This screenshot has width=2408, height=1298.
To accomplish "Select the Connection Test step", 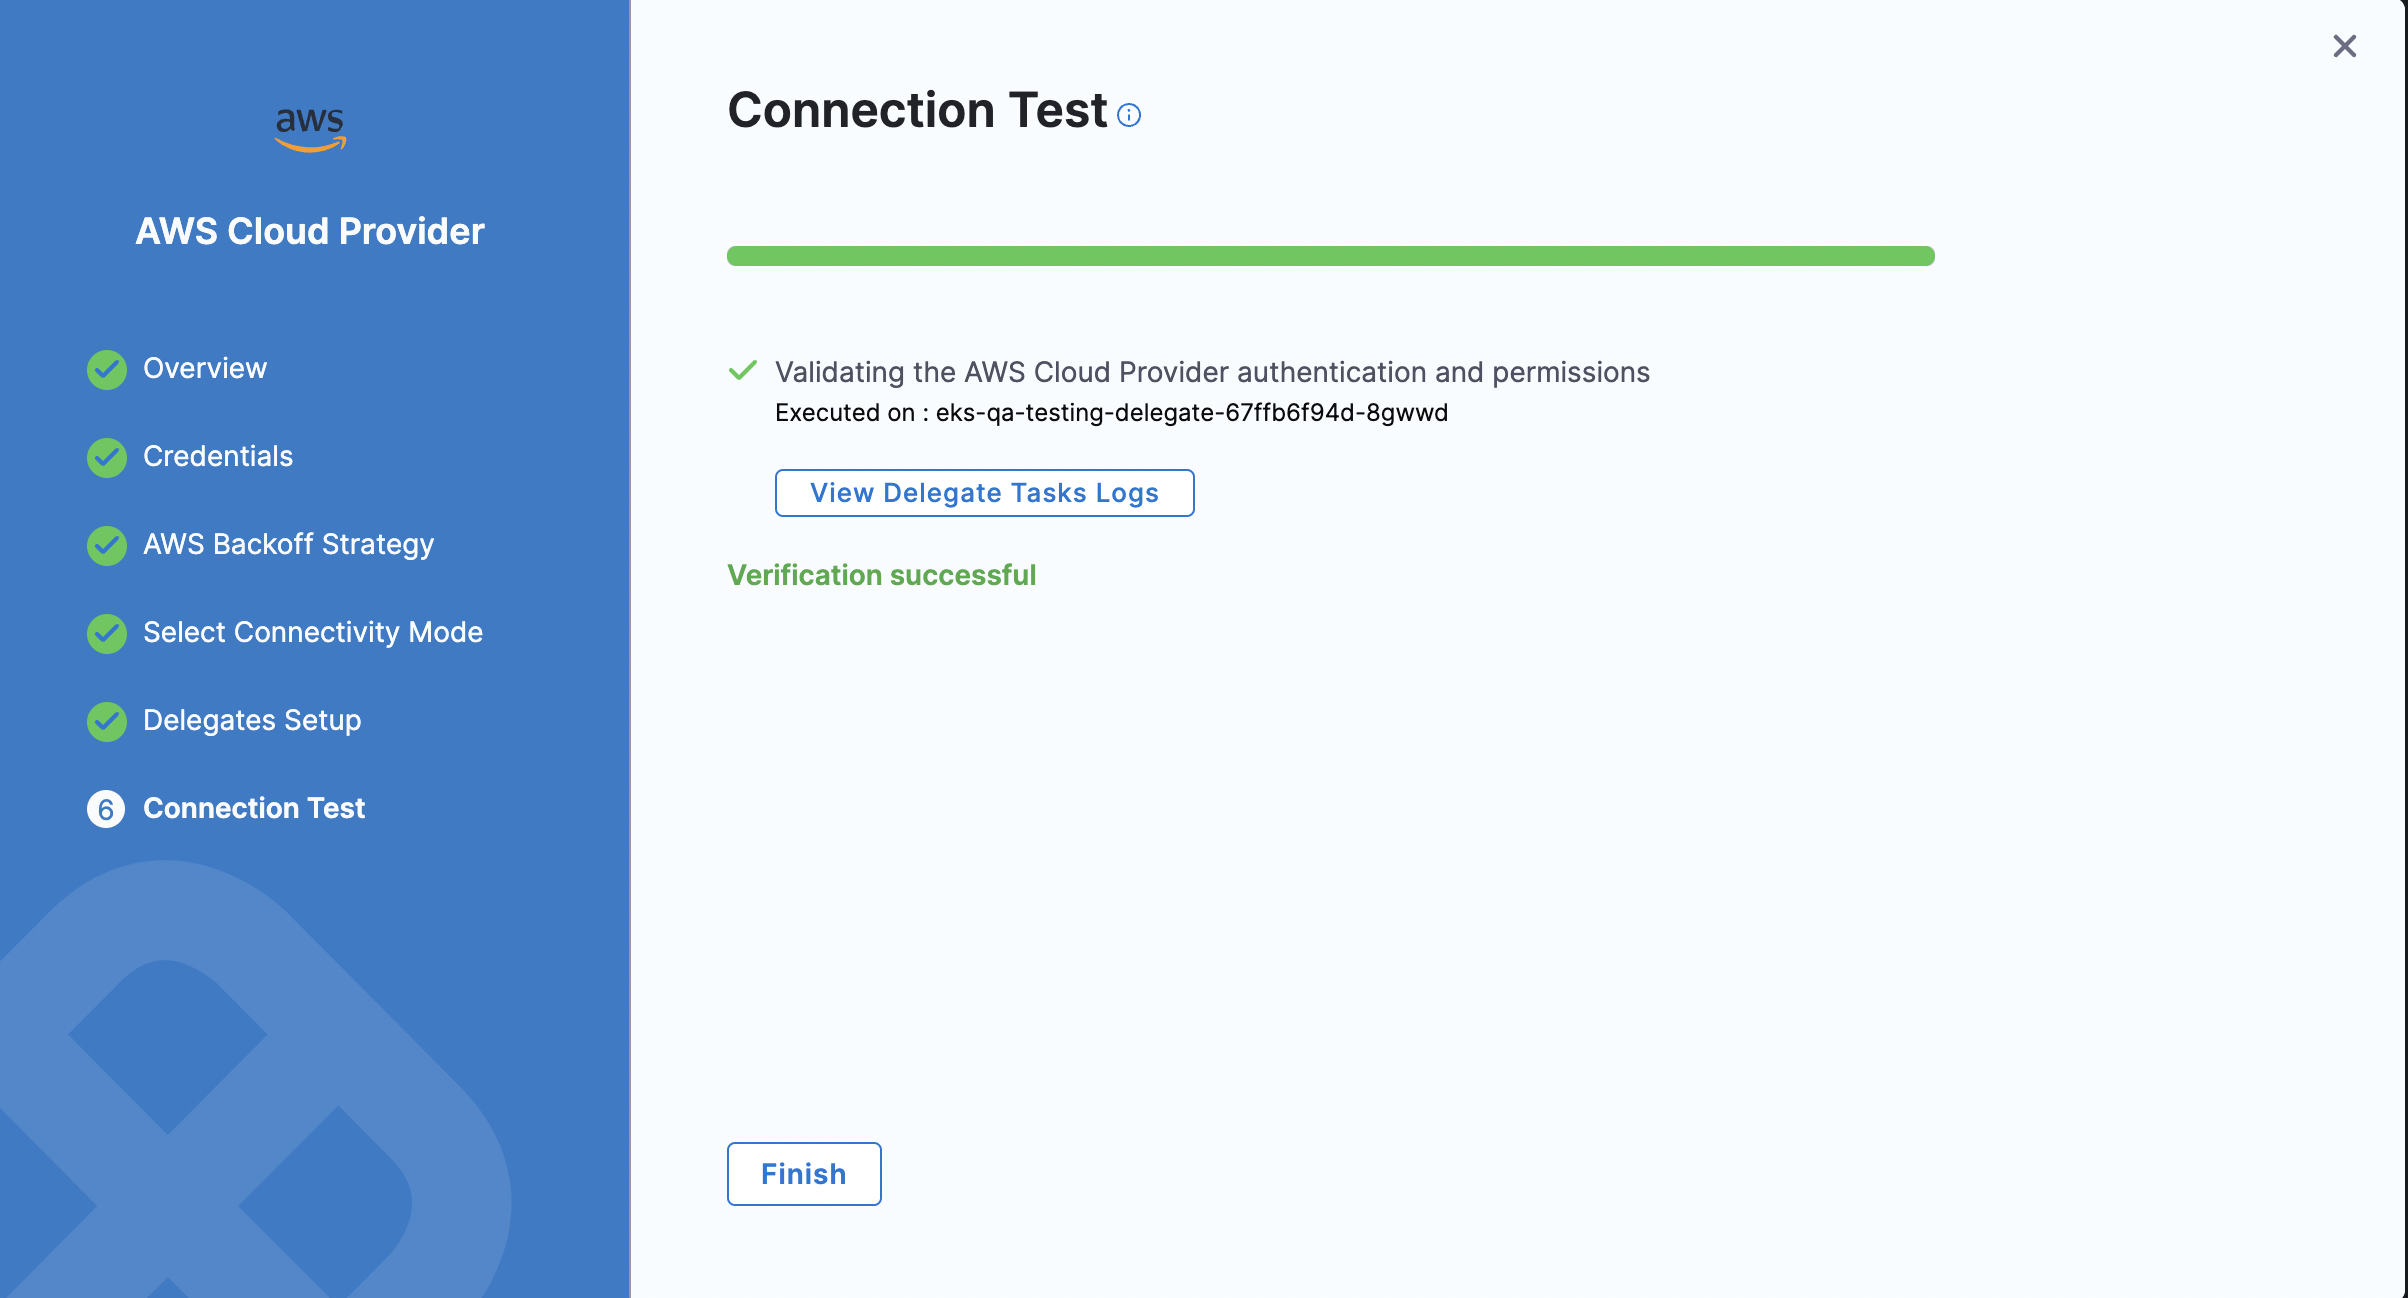I will [254, 808].
